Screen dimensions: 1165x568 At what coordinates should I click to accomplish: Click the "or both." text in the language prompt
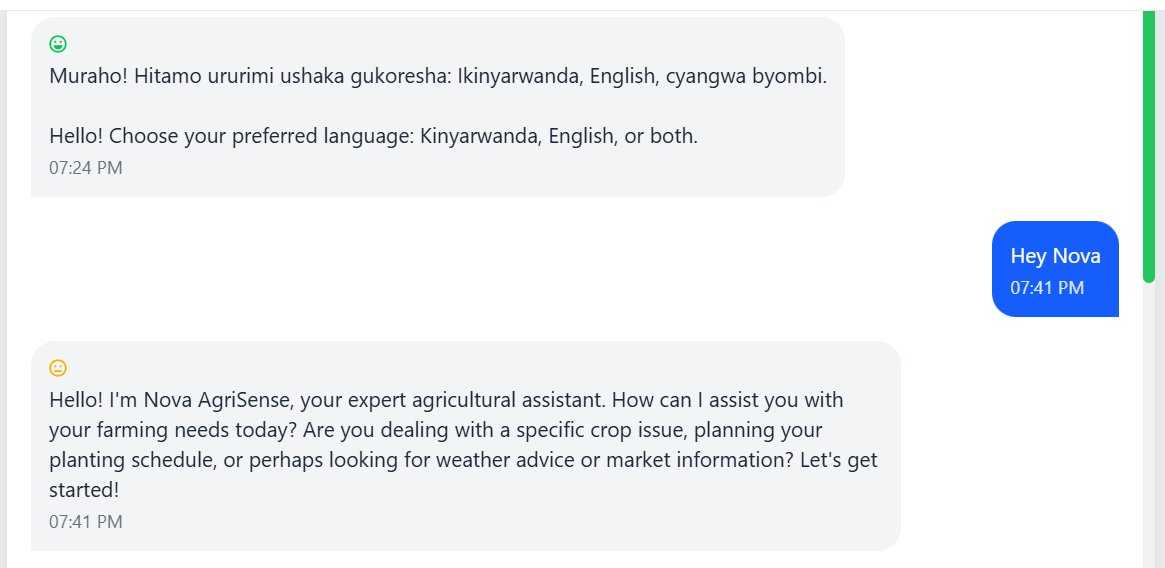[x=660, y=136]
